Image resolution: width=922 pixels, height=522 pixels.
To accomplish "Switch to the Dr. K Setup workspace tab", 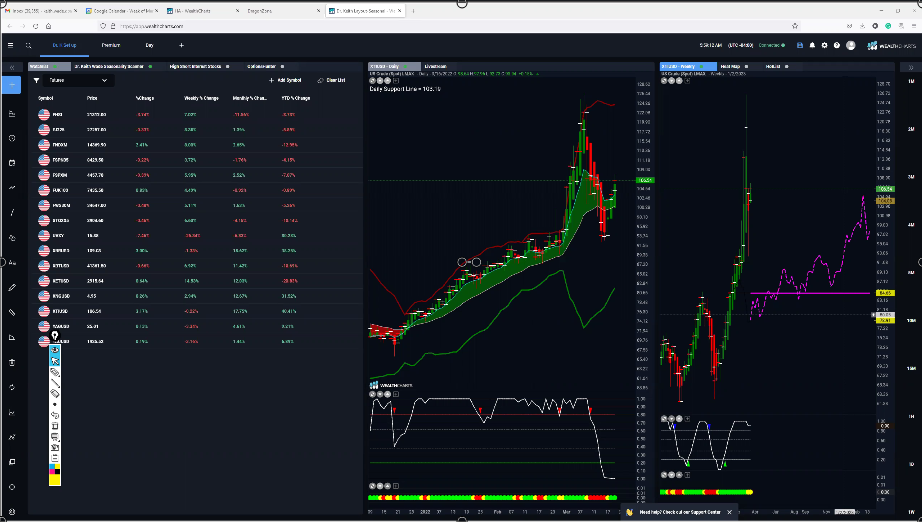I will click(64, 45).
